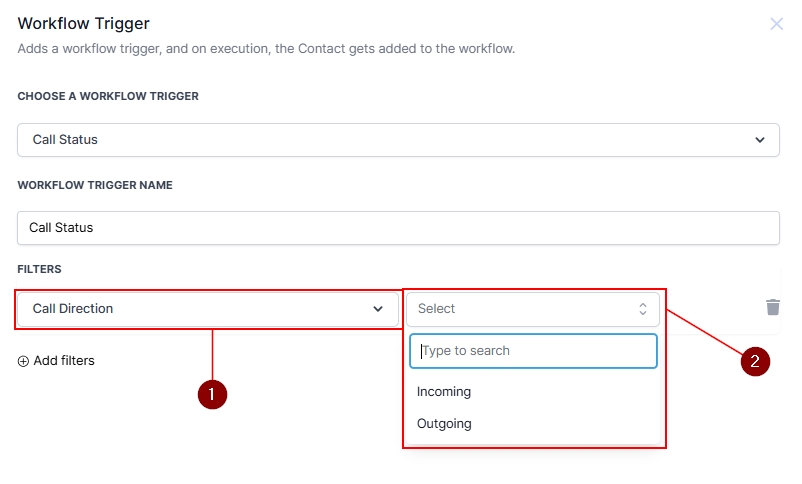The height and width of the screenshot is (484, 802).
Task: Click the Workflow Trigger Name text input
Action: [x=398, y=228]
